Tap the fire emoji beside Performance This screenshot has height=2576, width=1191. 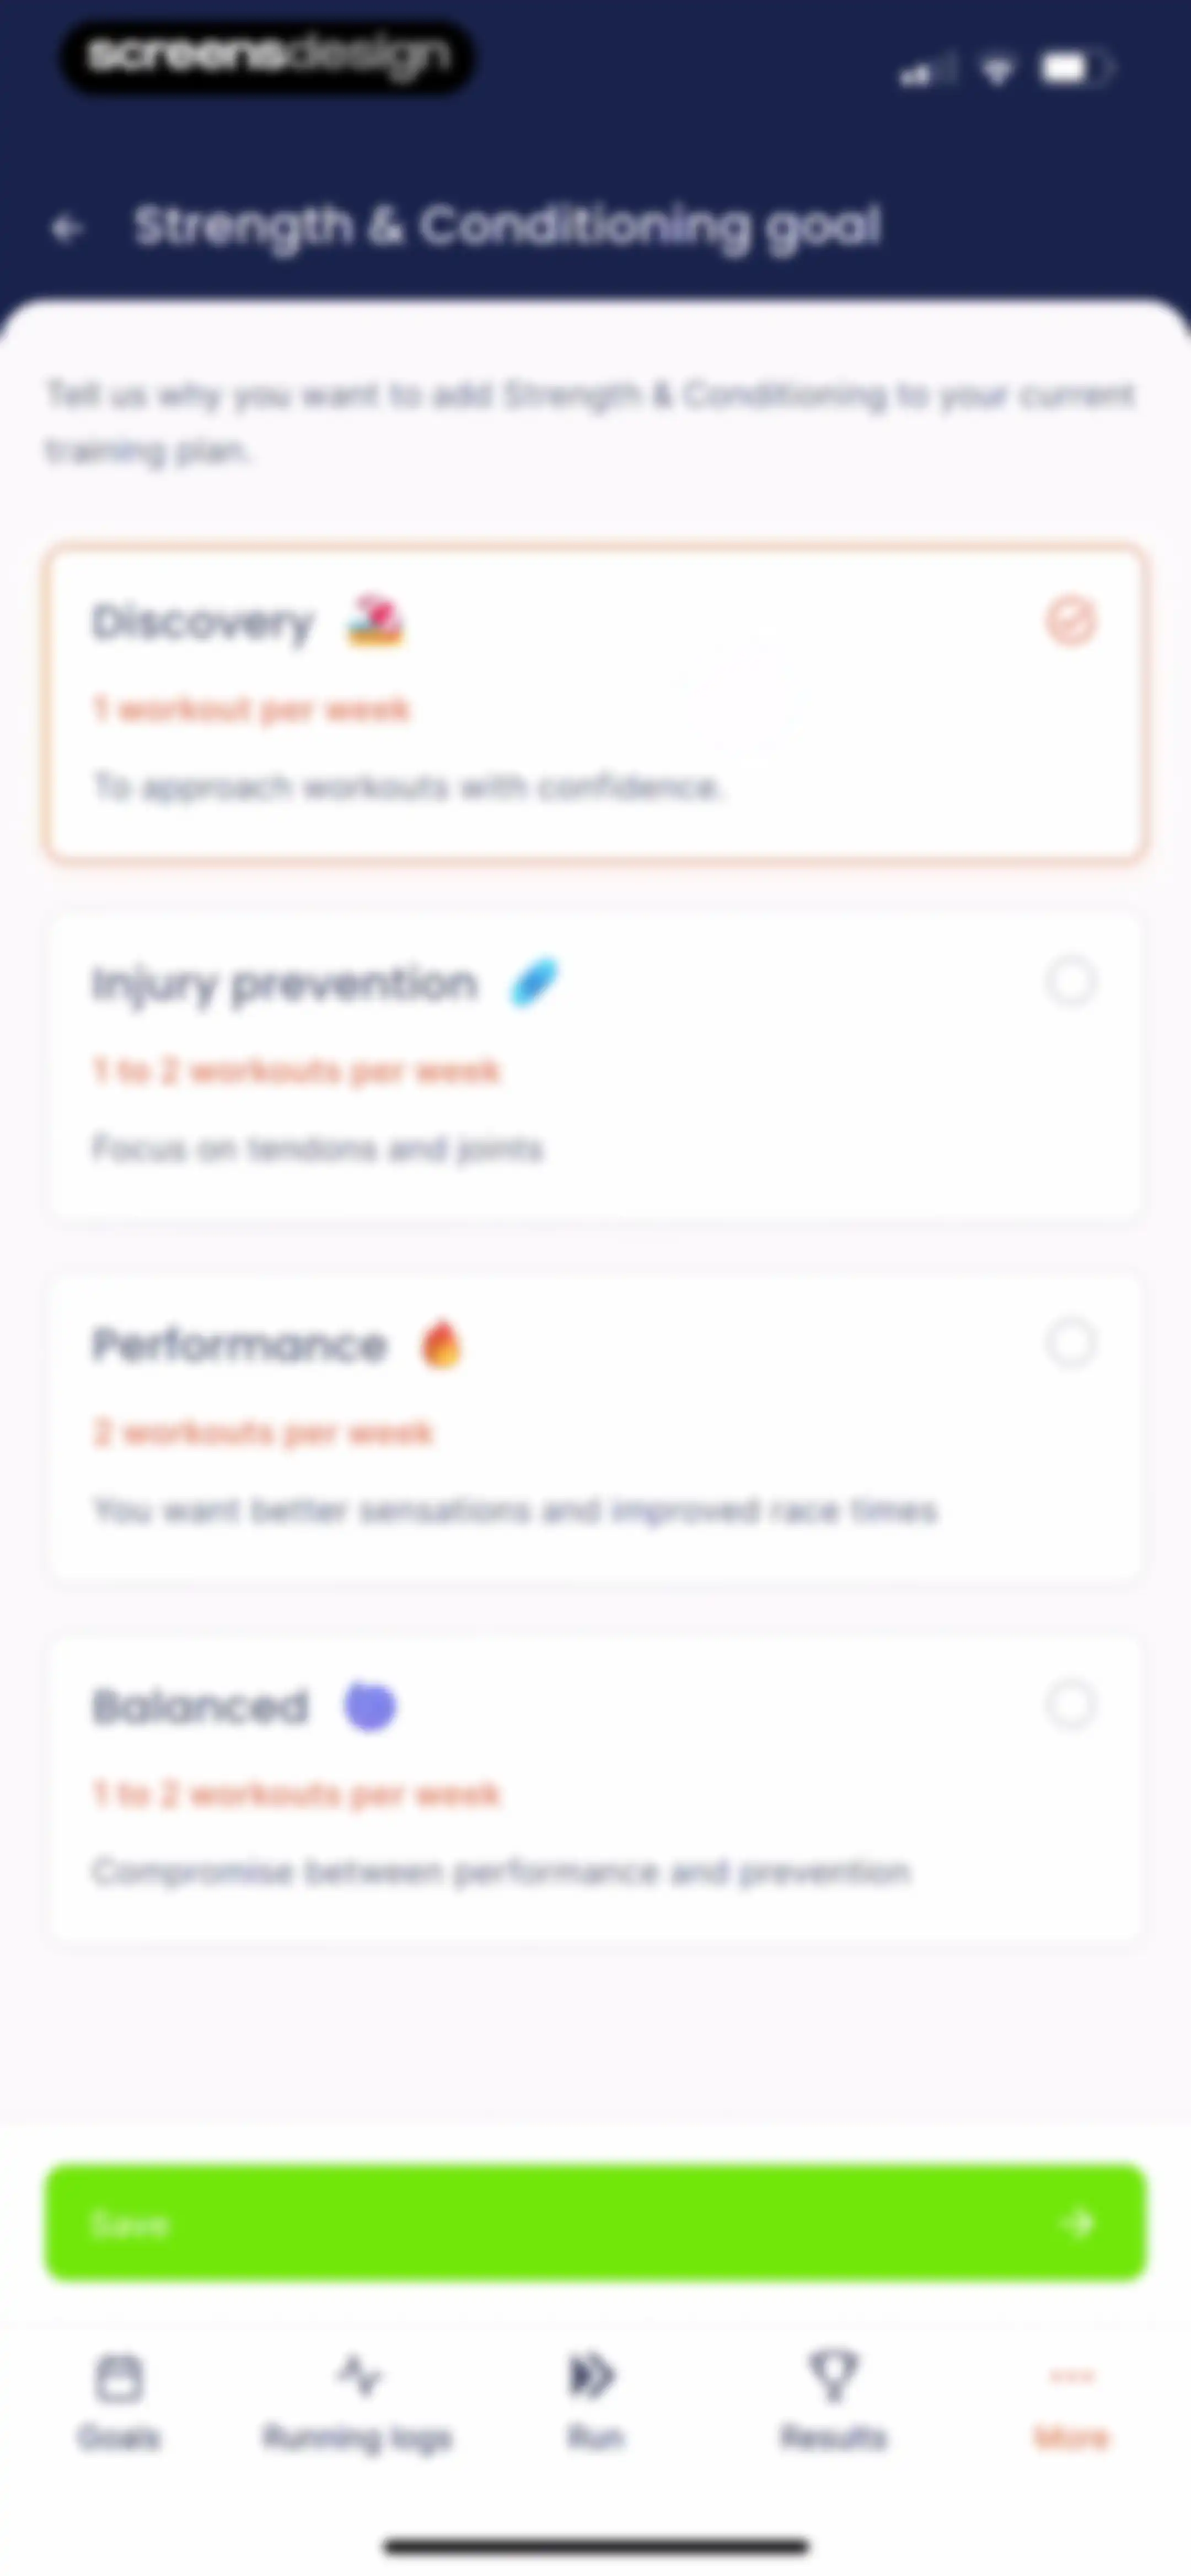point(441,1343)
